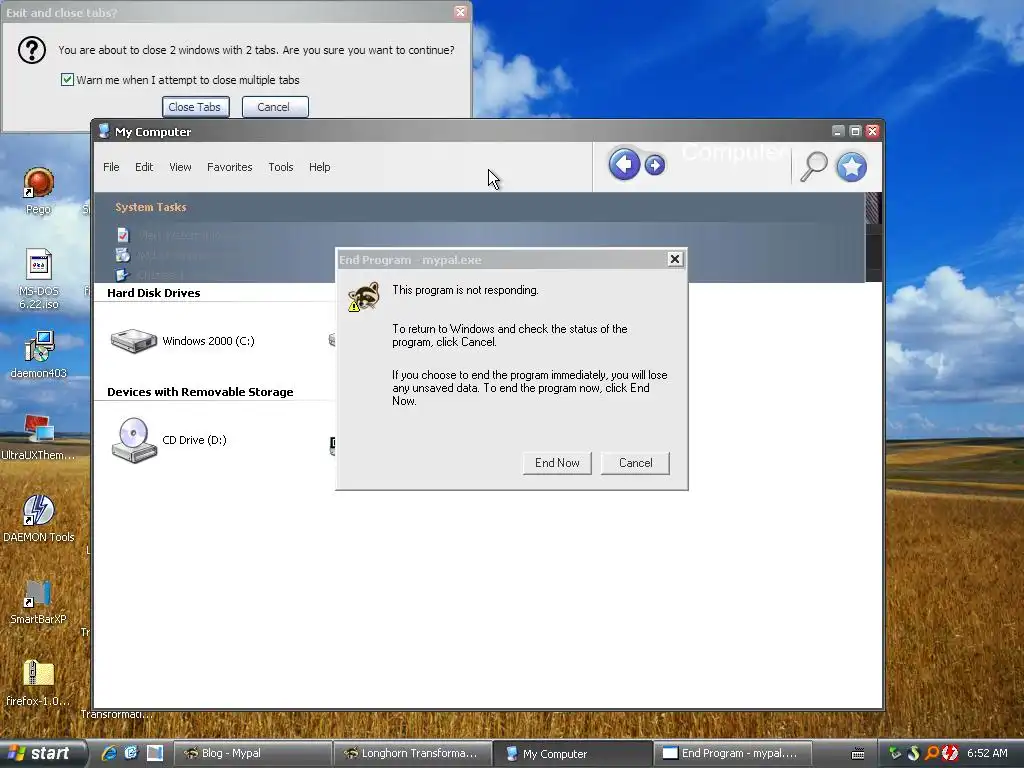This screenshot has height=768, width=1024.
Task: Click Cancel in the close tabs dialog
Action: (x=274, y=107)
